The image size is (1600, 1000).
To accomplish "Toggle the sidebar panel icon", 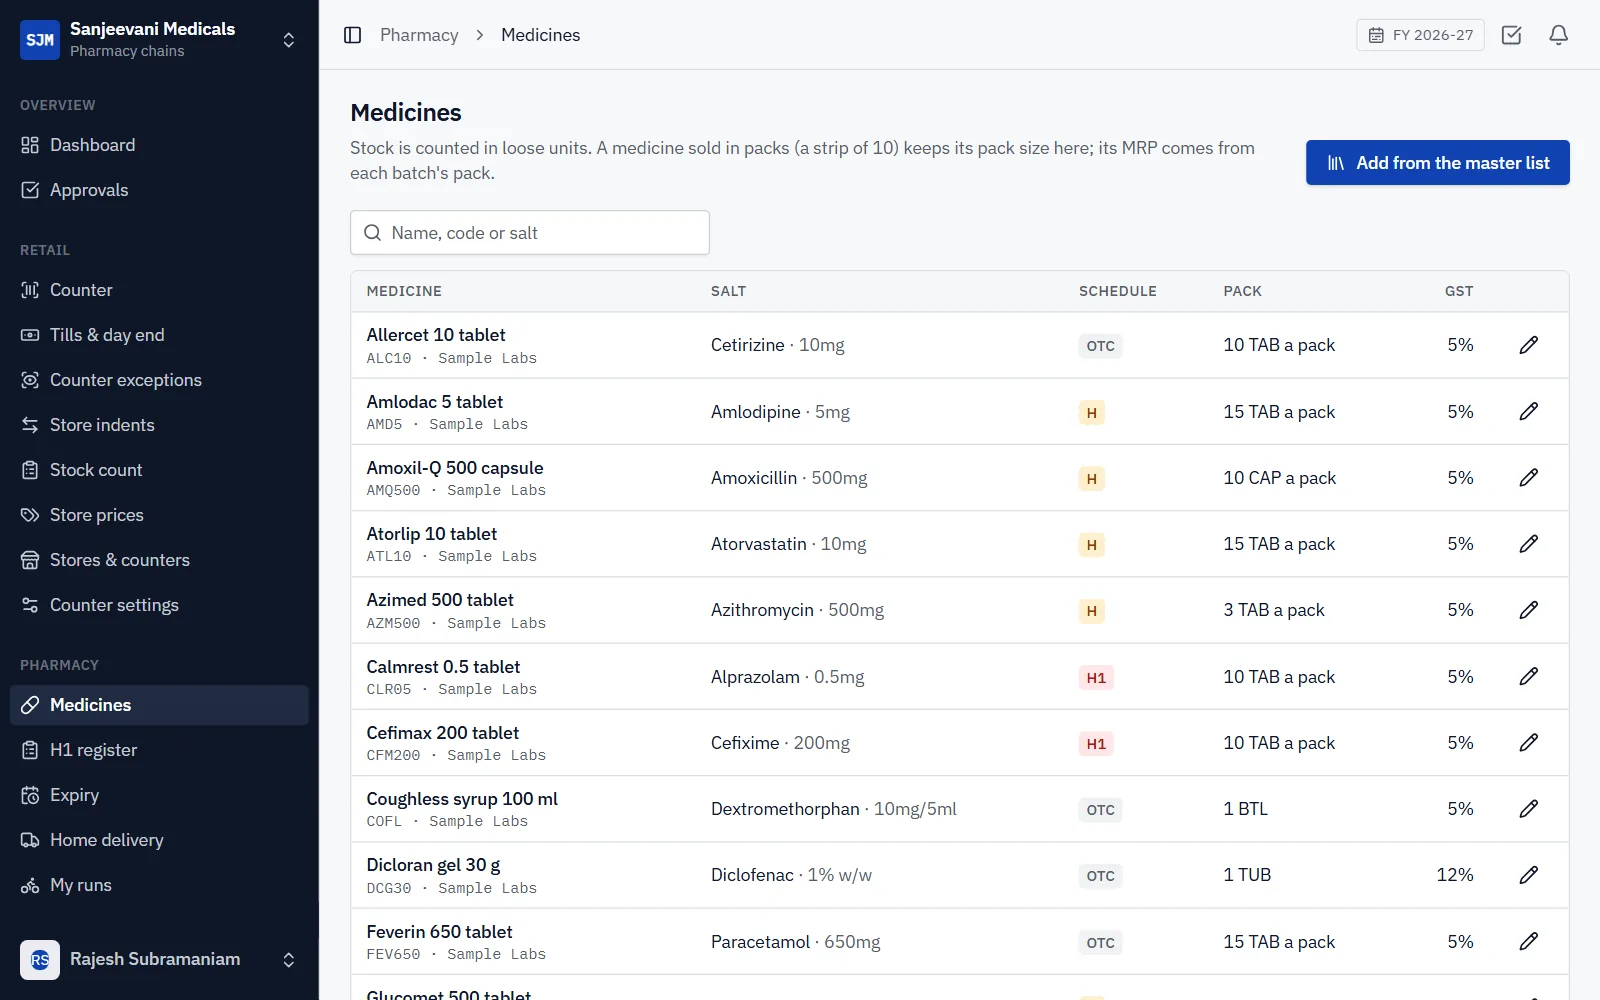I will 352,35.
